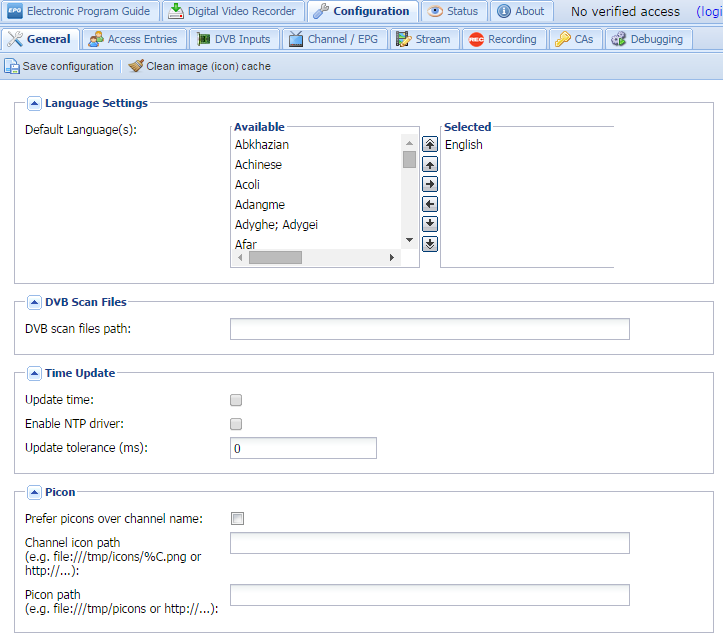Screen dimensions: 723x636
Task: Select Acoli in Available languages
Action: coord(316,184)
